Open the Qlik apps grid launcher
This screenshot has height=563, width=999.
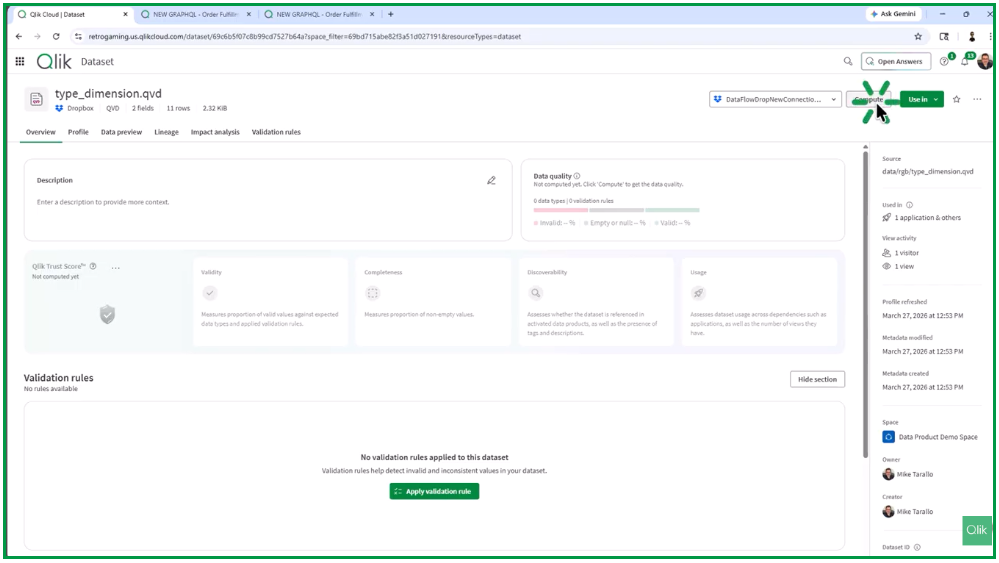coord(20,62)
